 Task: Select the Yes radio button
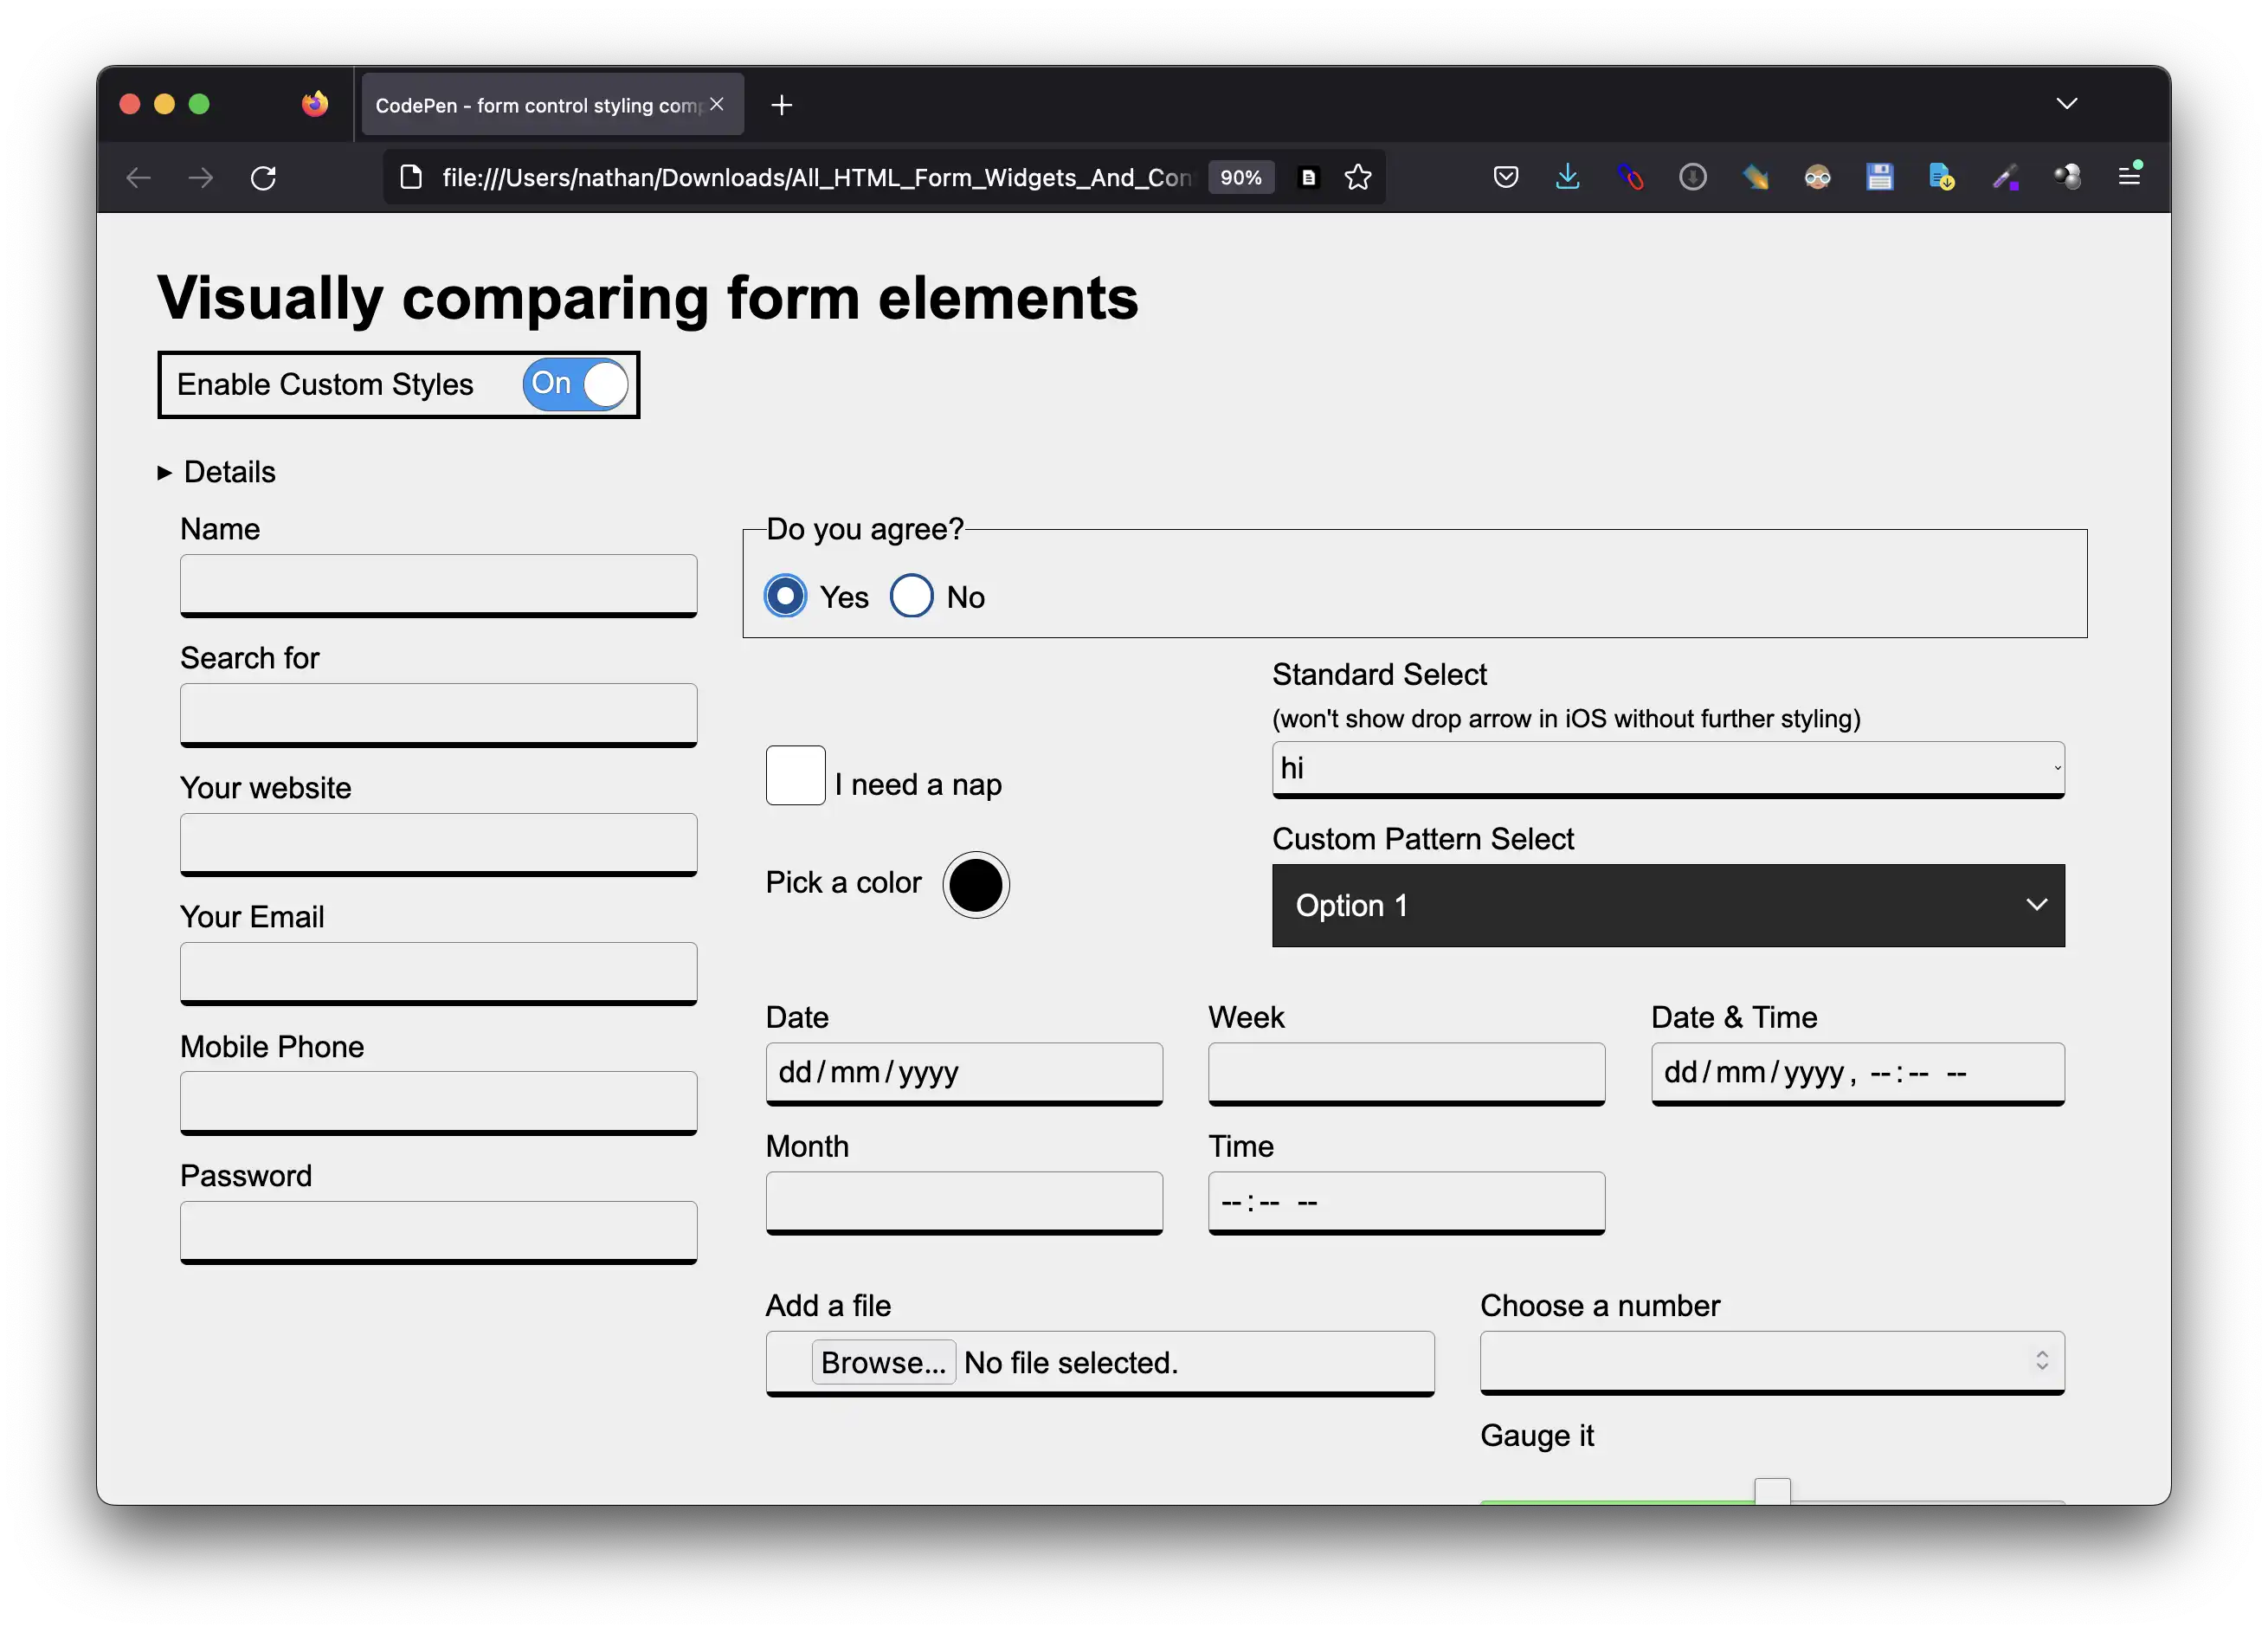787,597
